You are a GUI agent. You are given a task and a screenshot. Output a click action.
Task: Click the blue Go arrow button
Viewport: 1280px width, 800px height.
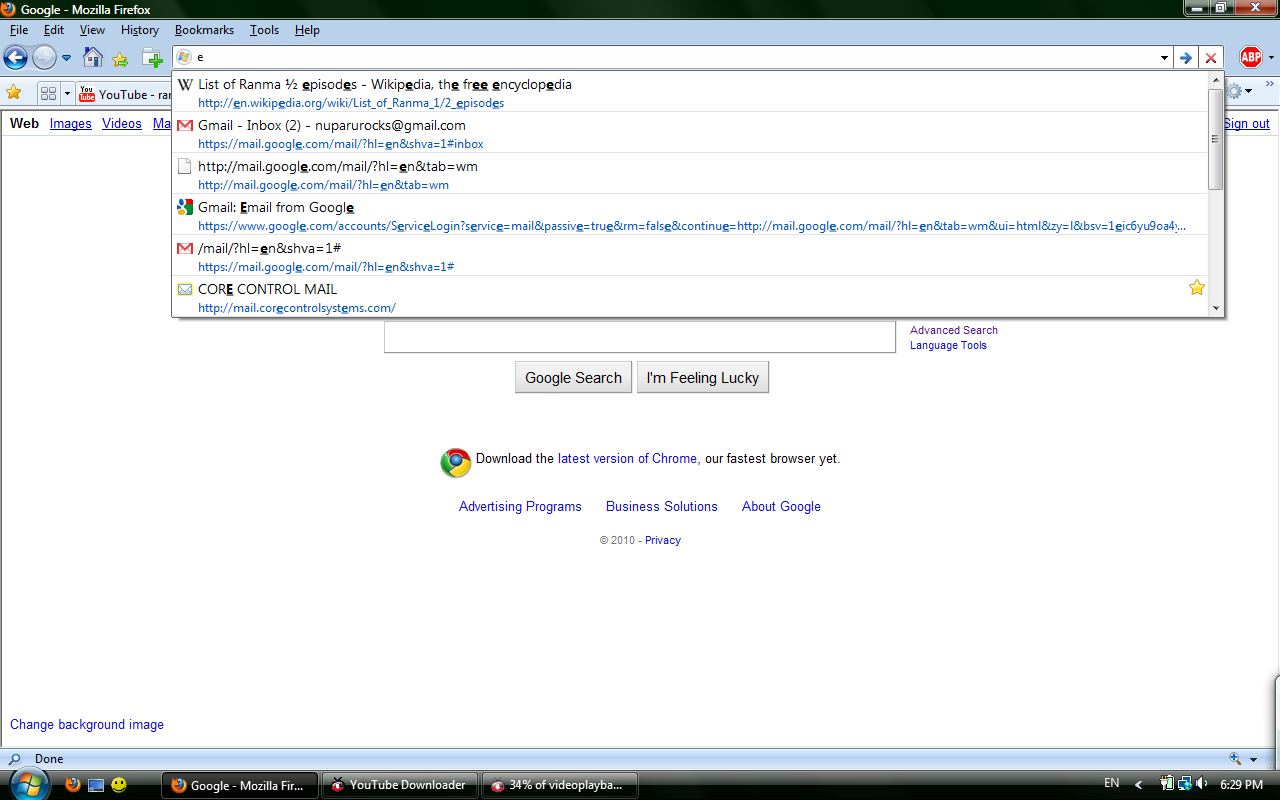1186,58
